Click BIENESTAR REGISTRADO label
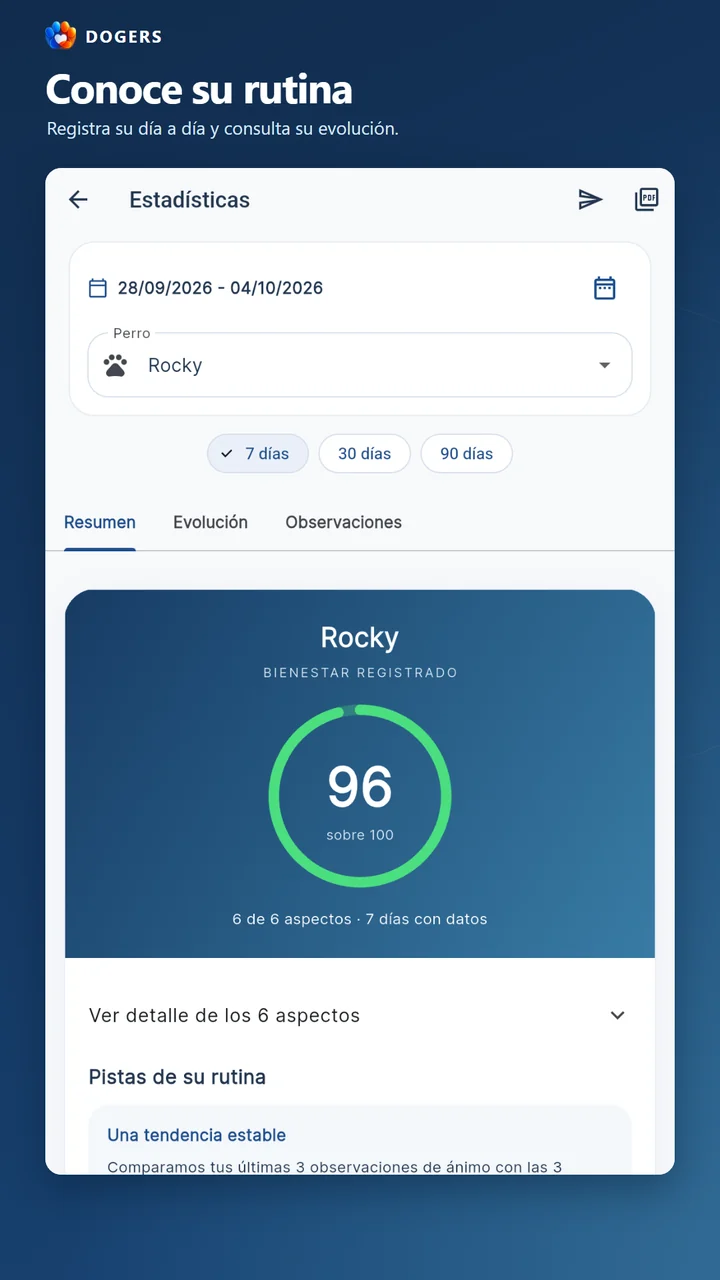This screenshot has width=720, height=1280. (360, 673)
